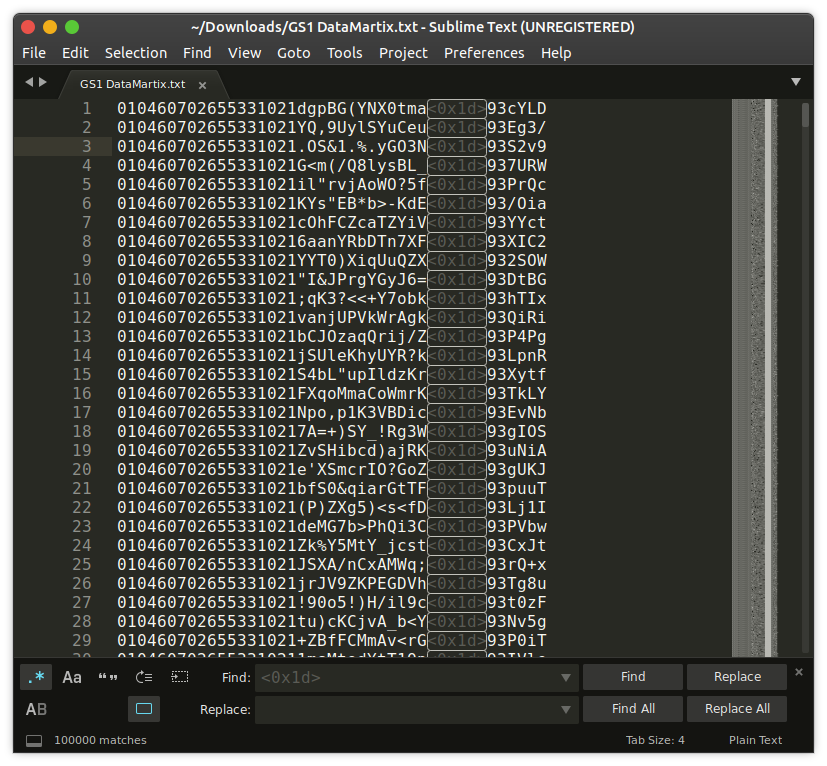Change Plain Text syntax setting

coord(755,740)
